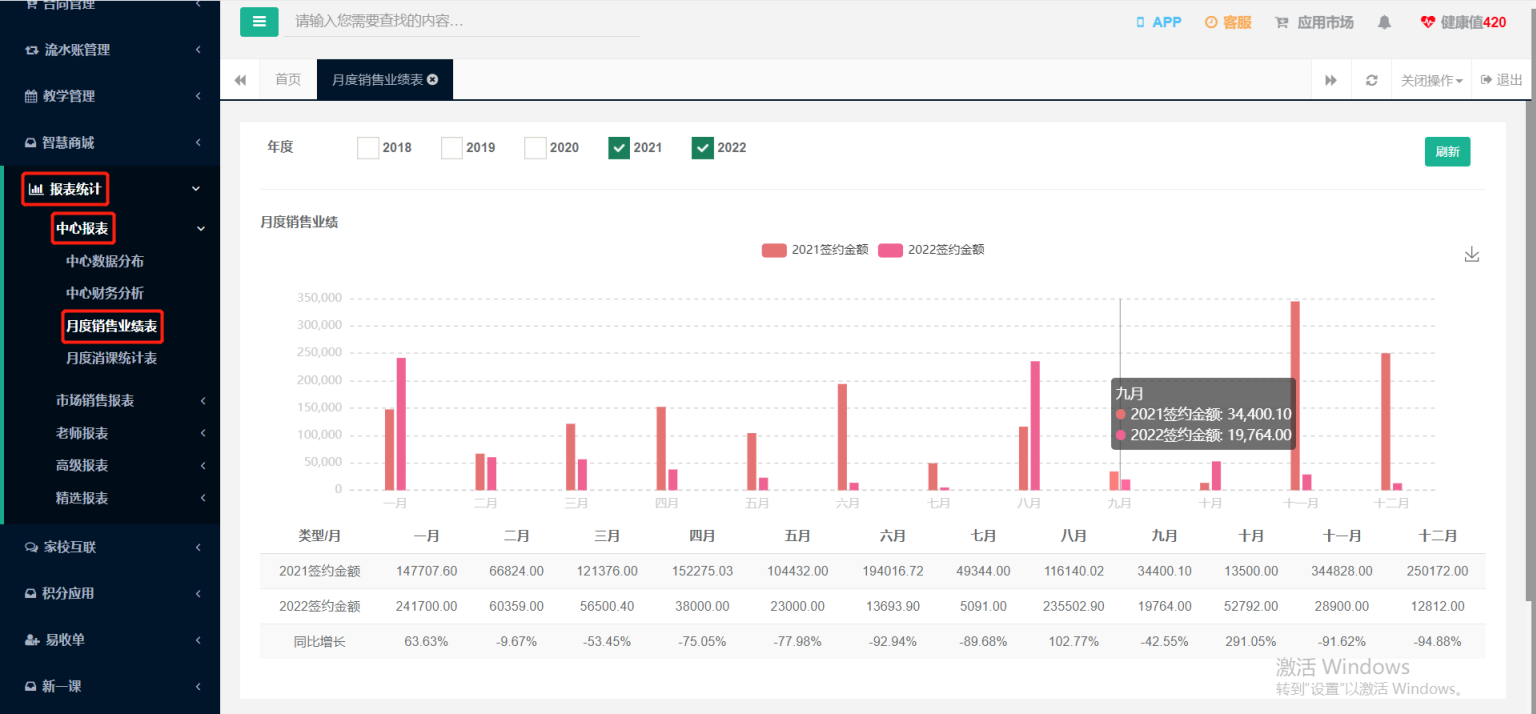Click the 智慧商城 sidebar icon
Image resolution: width=1536 pixels, height=714 pixels.
(x=31, y=143)
